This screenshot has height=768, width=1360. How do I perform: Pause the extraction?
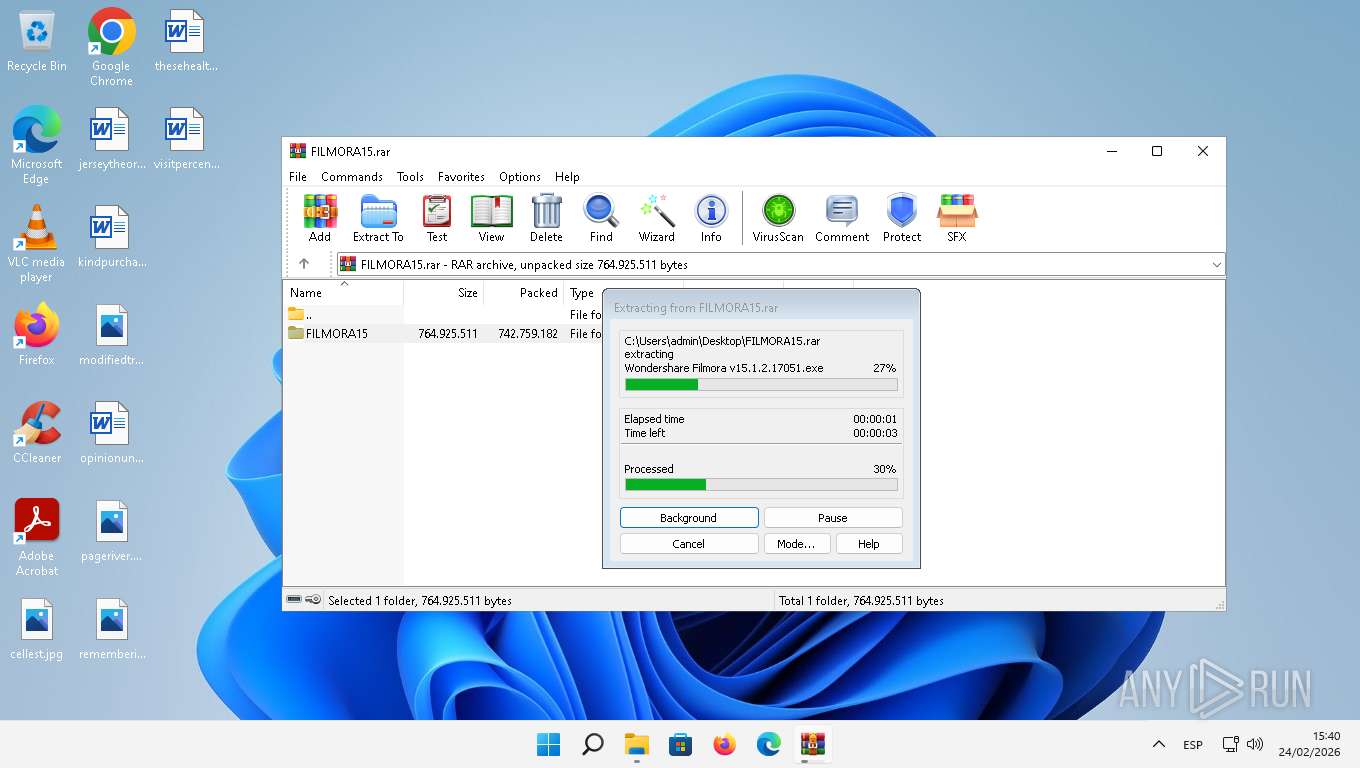pyautogui.click(x=833, y=518)
